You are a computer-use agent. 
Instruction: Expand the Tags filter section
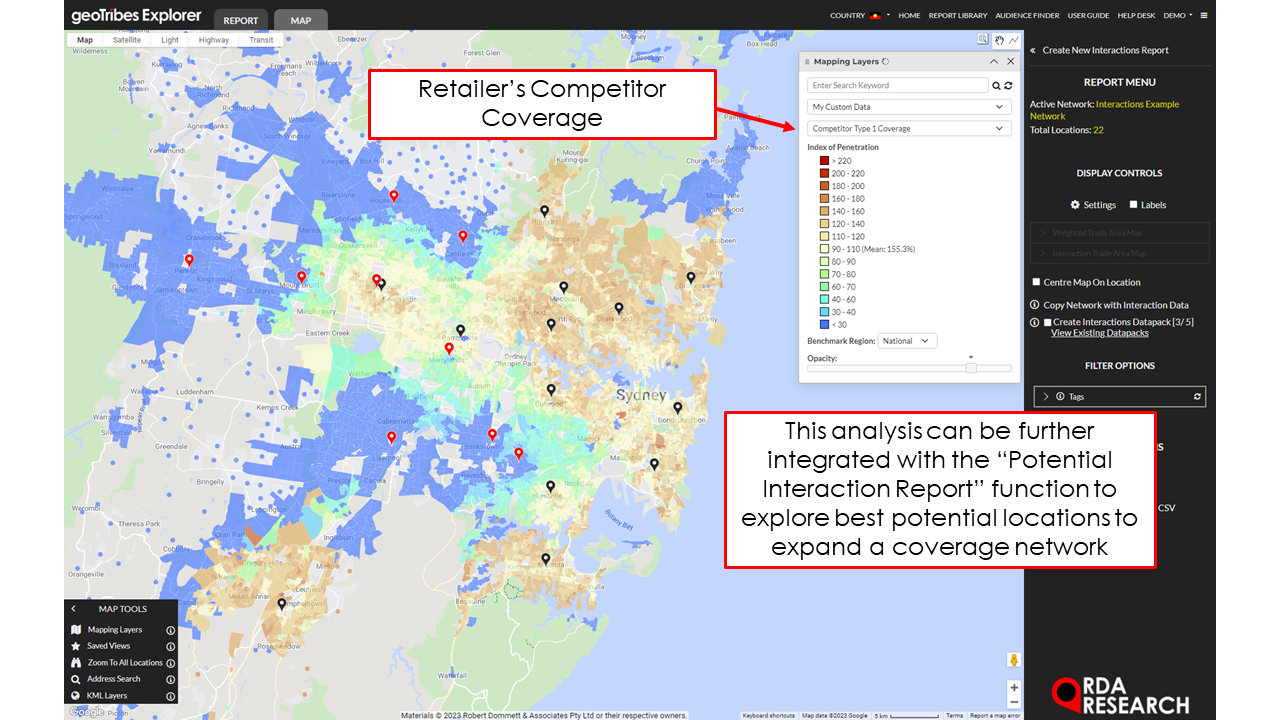tap(1046, 397)
